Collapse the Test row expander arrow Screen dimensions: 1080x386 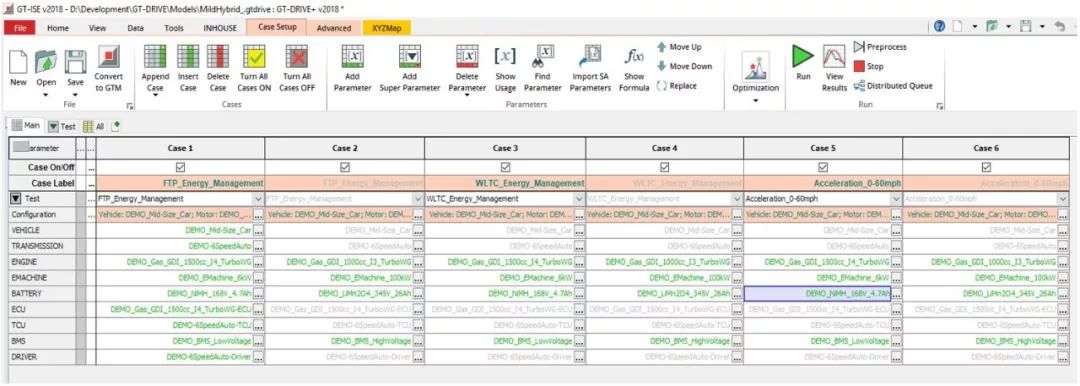(15, 199)
